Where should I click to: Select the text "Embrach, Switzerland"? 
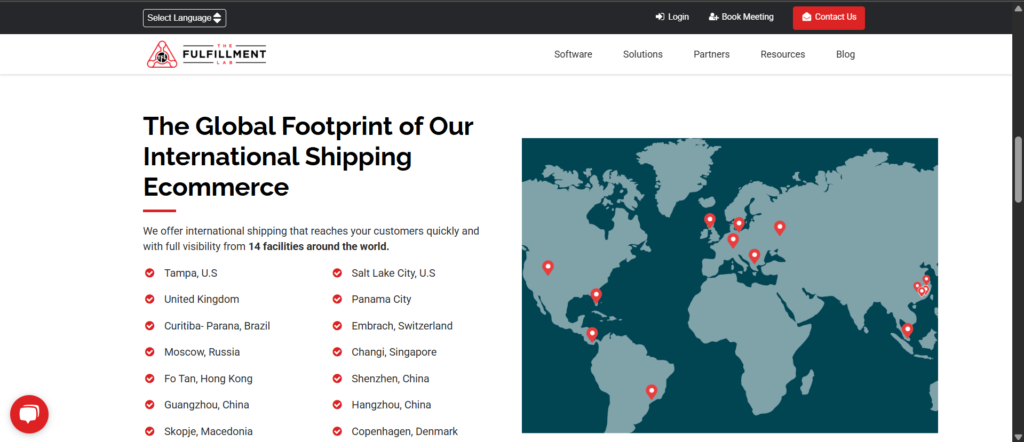pyautogui.click(x=402, y=326)
